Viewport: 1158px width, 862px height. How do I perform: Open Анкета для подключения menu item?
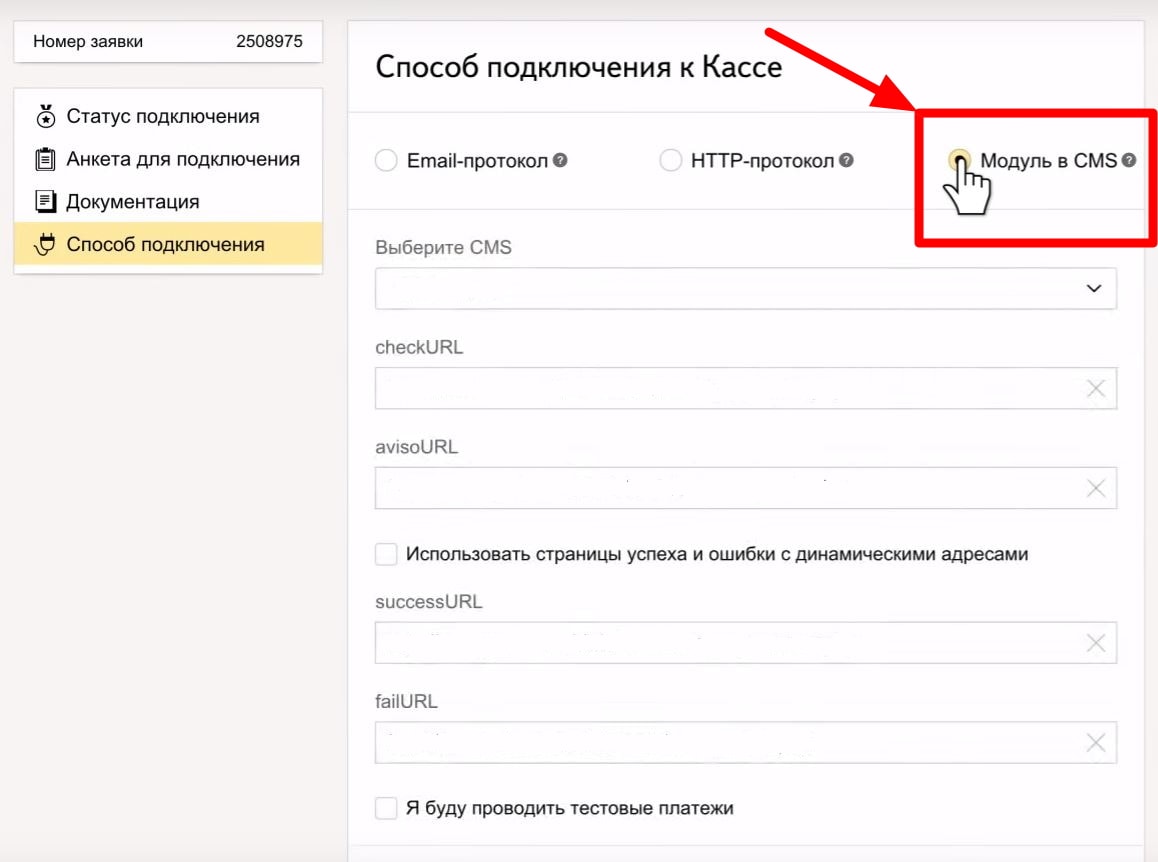168,159
